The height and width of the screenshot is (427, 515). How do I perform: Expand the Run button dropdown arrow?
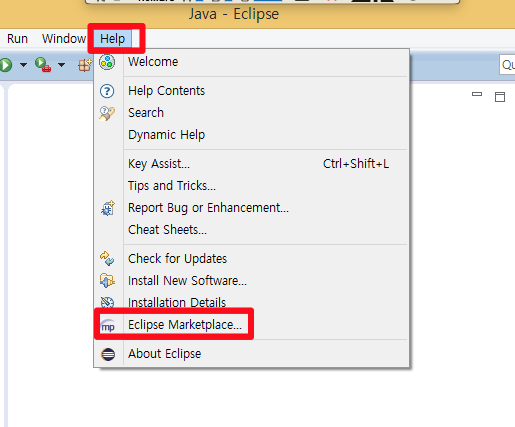pyautogui.click(x=23, y=65)
